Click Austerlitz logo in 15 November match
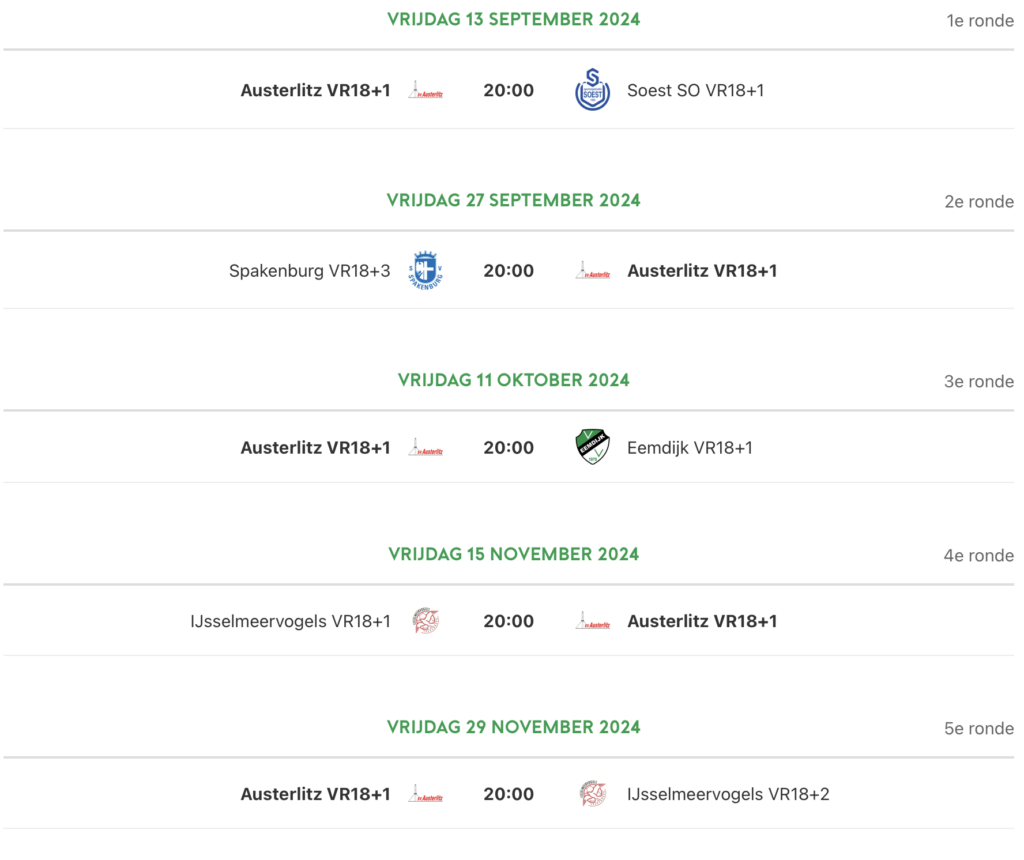Screen dimensions: 1024x860 pyautogui.click(x=593, y=621)
